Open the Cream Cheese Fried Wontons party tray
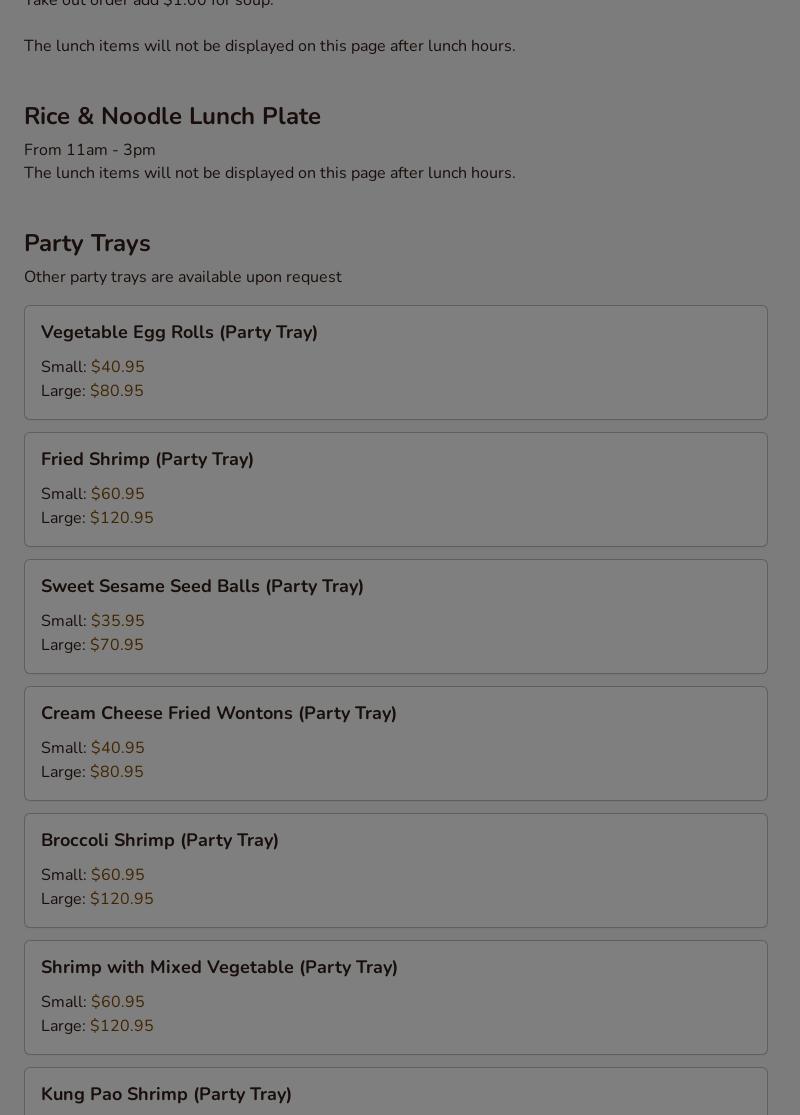The image size is (800, 1115). pyautogui.click(x=219, y=713)
